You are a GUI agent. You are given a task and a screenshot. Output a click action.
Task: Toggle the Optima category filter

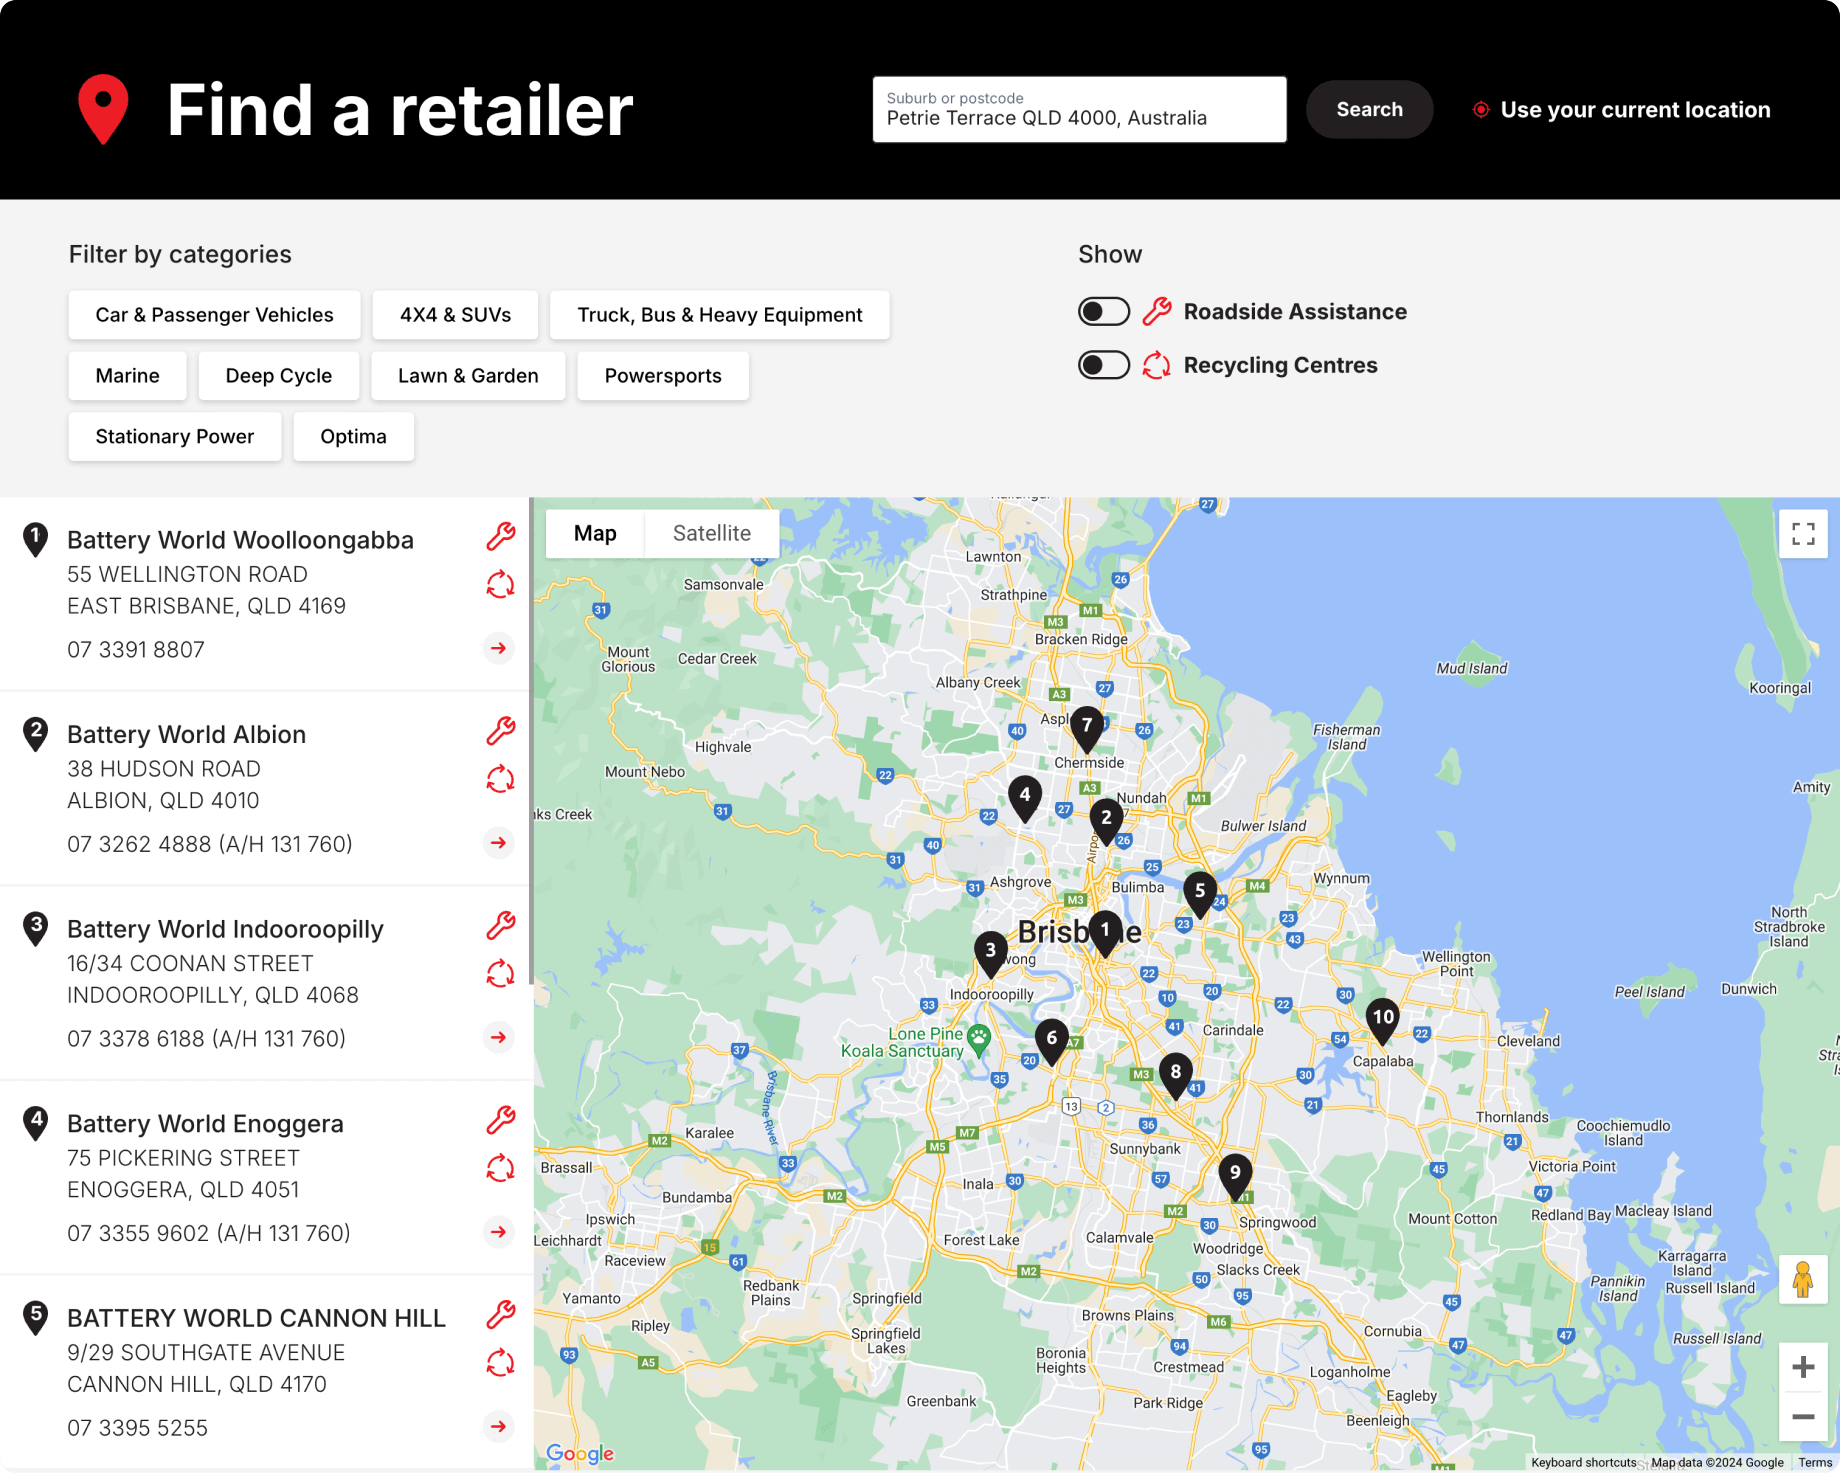coord(353,436)
